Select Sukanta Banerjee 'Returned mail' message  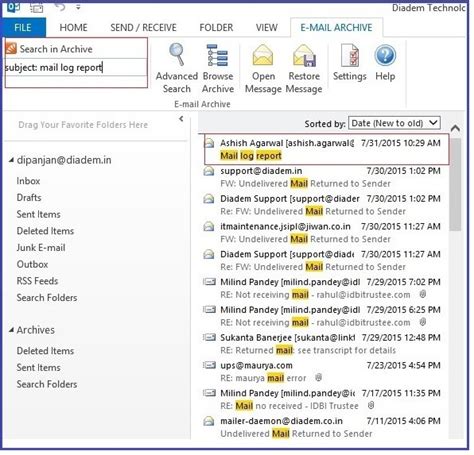(323, 344)
